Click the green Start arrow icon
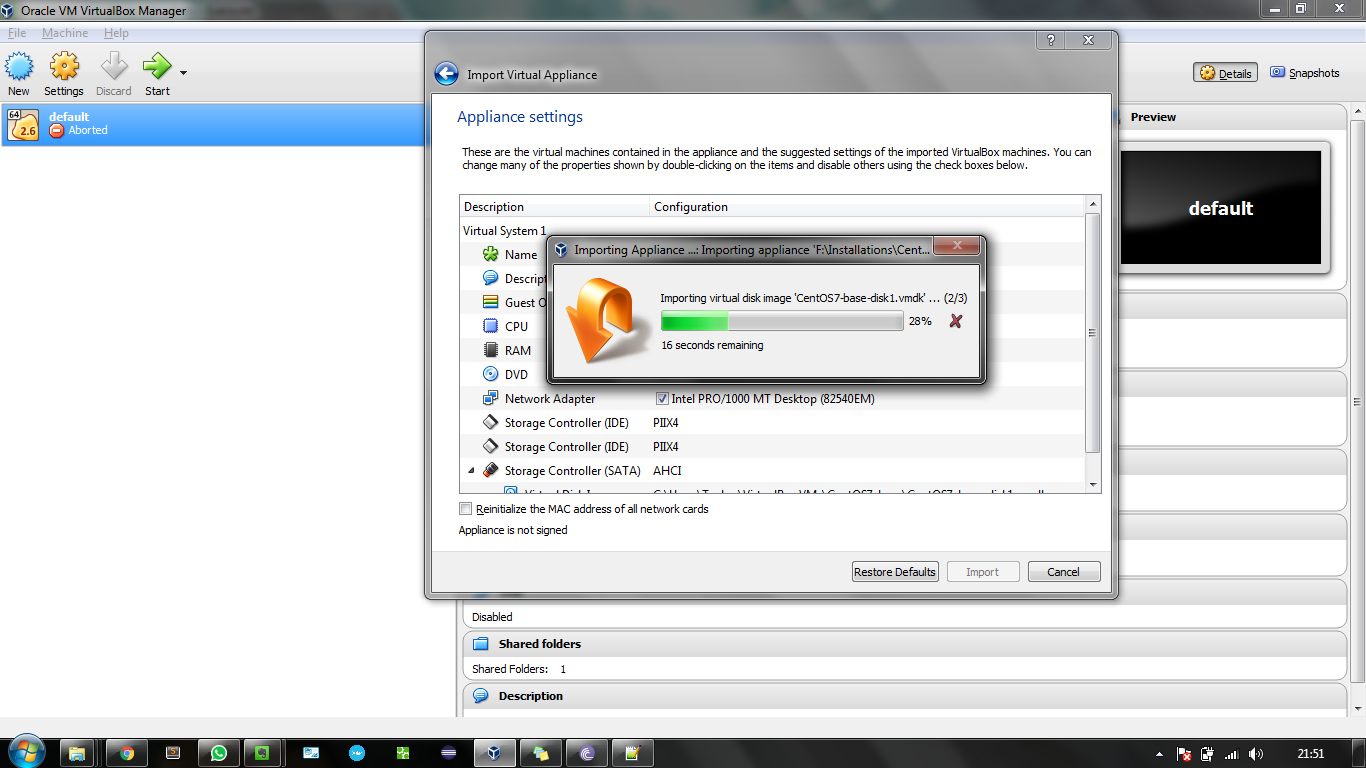Viewport: 1366px width, 768px height. [x=157, y=67]
